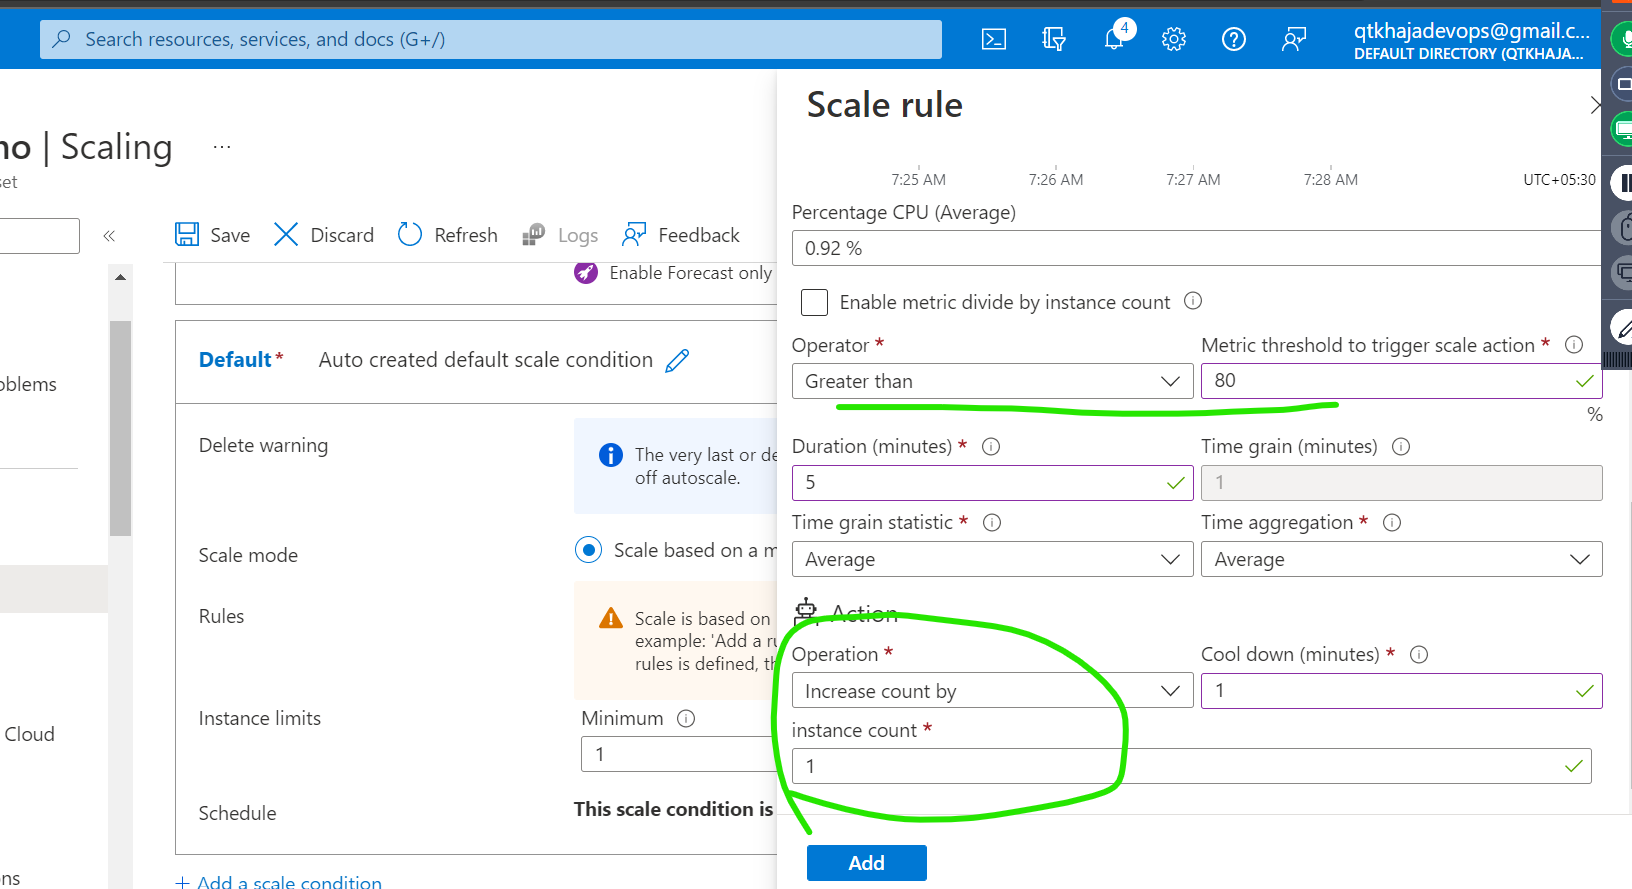Click the Feedback toolbar button
Screen dimensions: 1632x889
681,235
